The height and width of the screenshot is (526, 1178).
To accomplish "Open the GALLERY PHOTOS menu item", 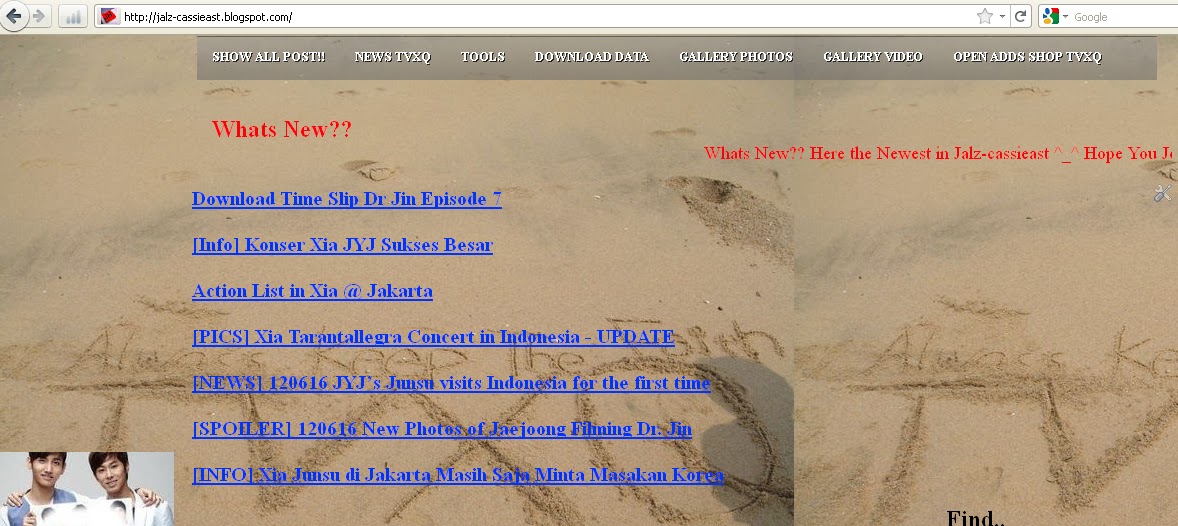I will (x=736, y=57).
